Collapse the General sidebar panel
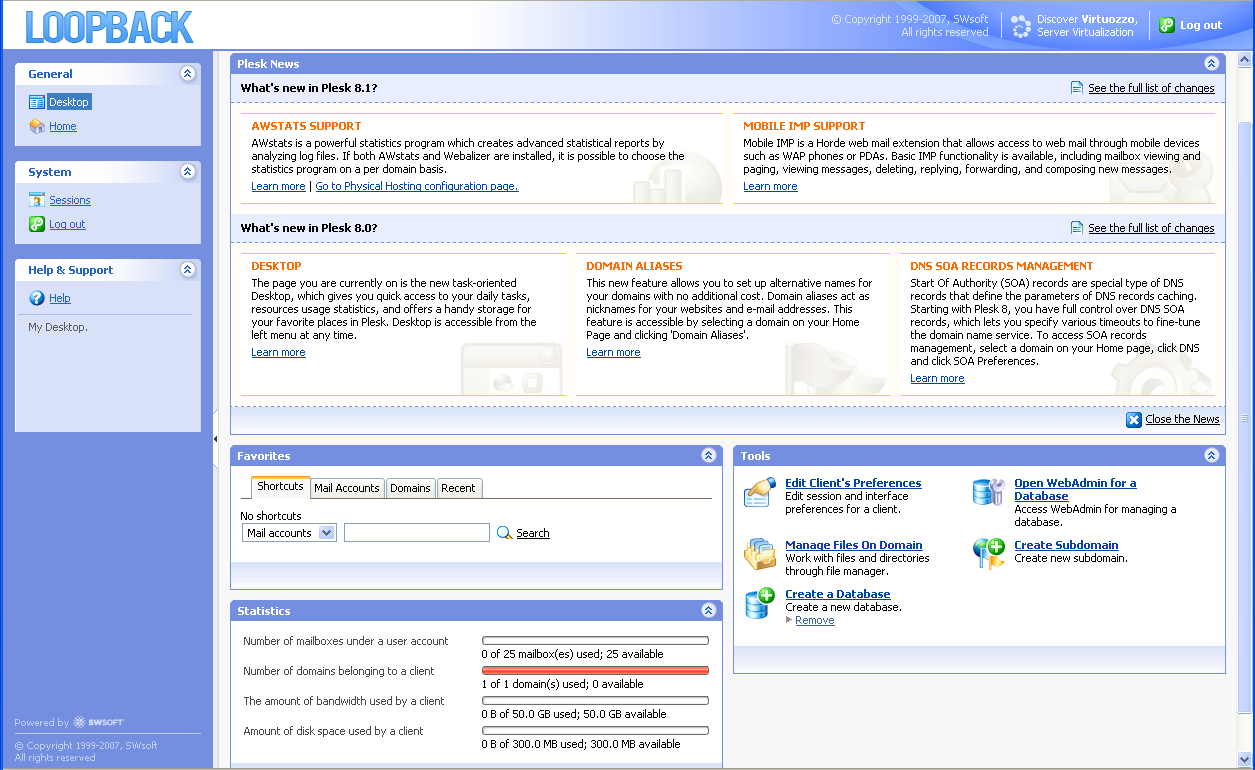 coord(187,74)
